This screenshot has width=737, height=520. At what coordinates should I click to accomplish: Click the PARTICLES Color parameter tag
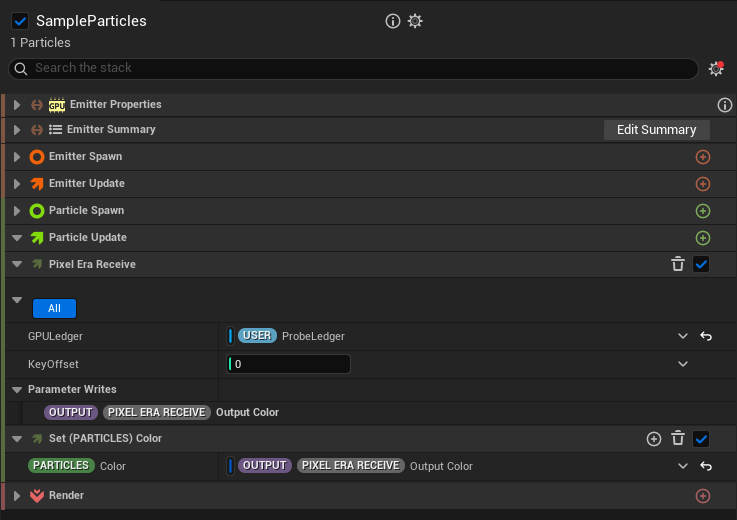click(62, 465)
